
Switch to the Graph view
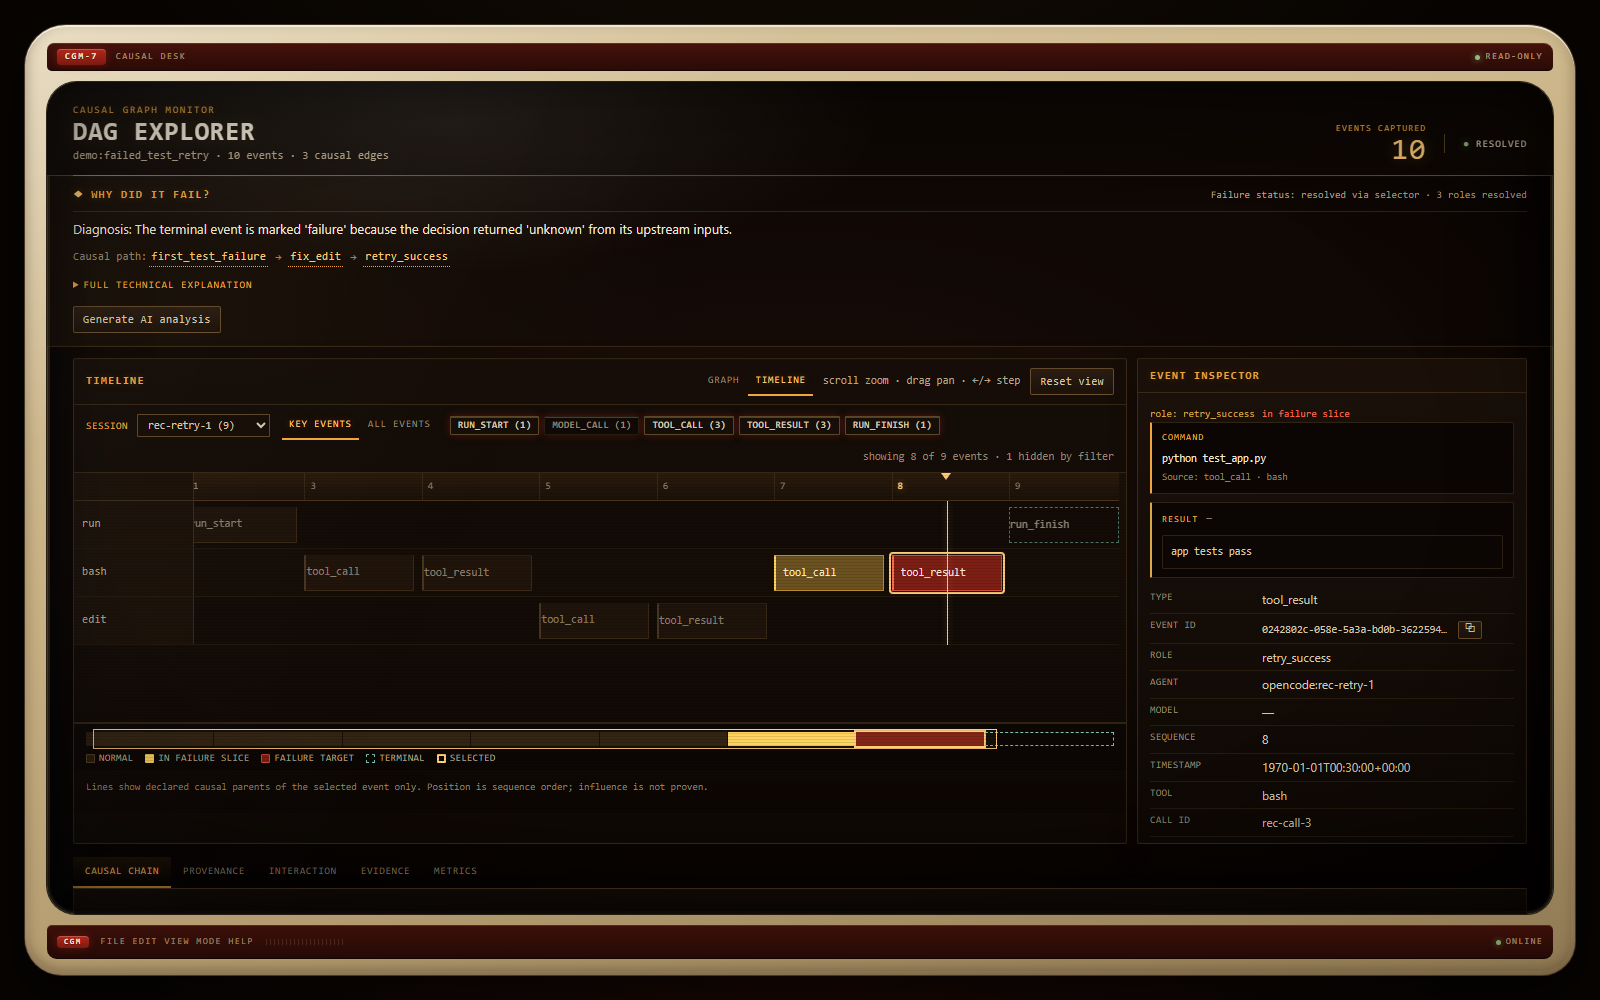click(x=723, y=380)
